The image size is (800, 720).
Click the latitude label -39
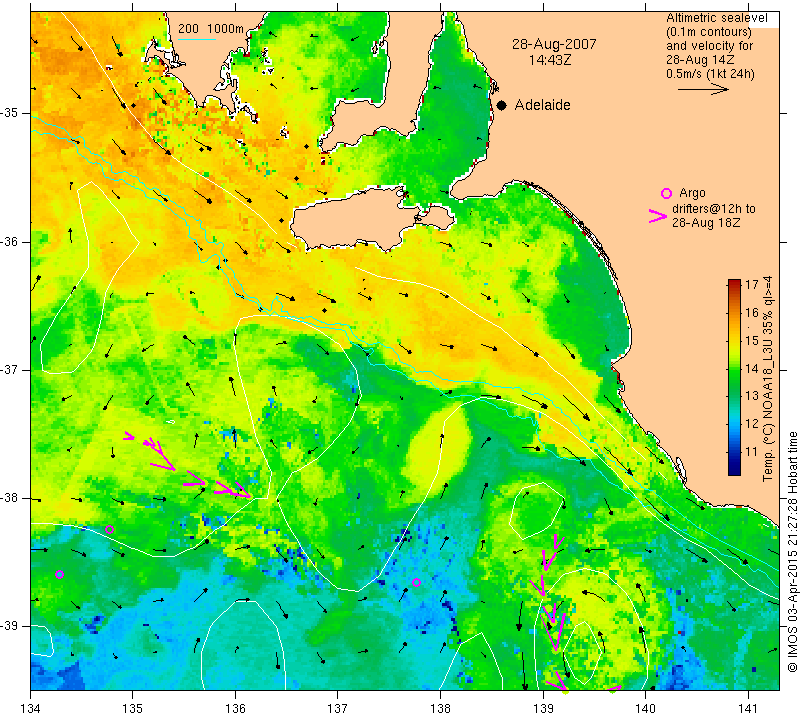[10, 626]
